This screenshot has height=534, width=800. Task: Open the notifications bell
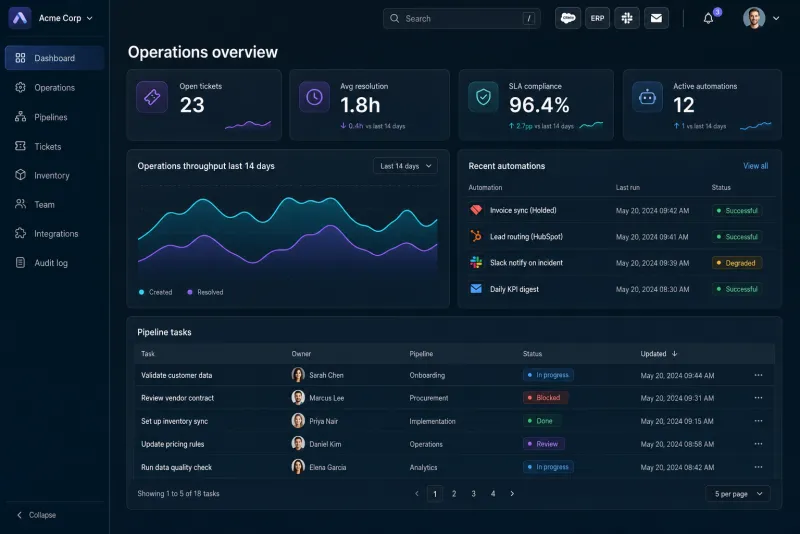[708, 19]
